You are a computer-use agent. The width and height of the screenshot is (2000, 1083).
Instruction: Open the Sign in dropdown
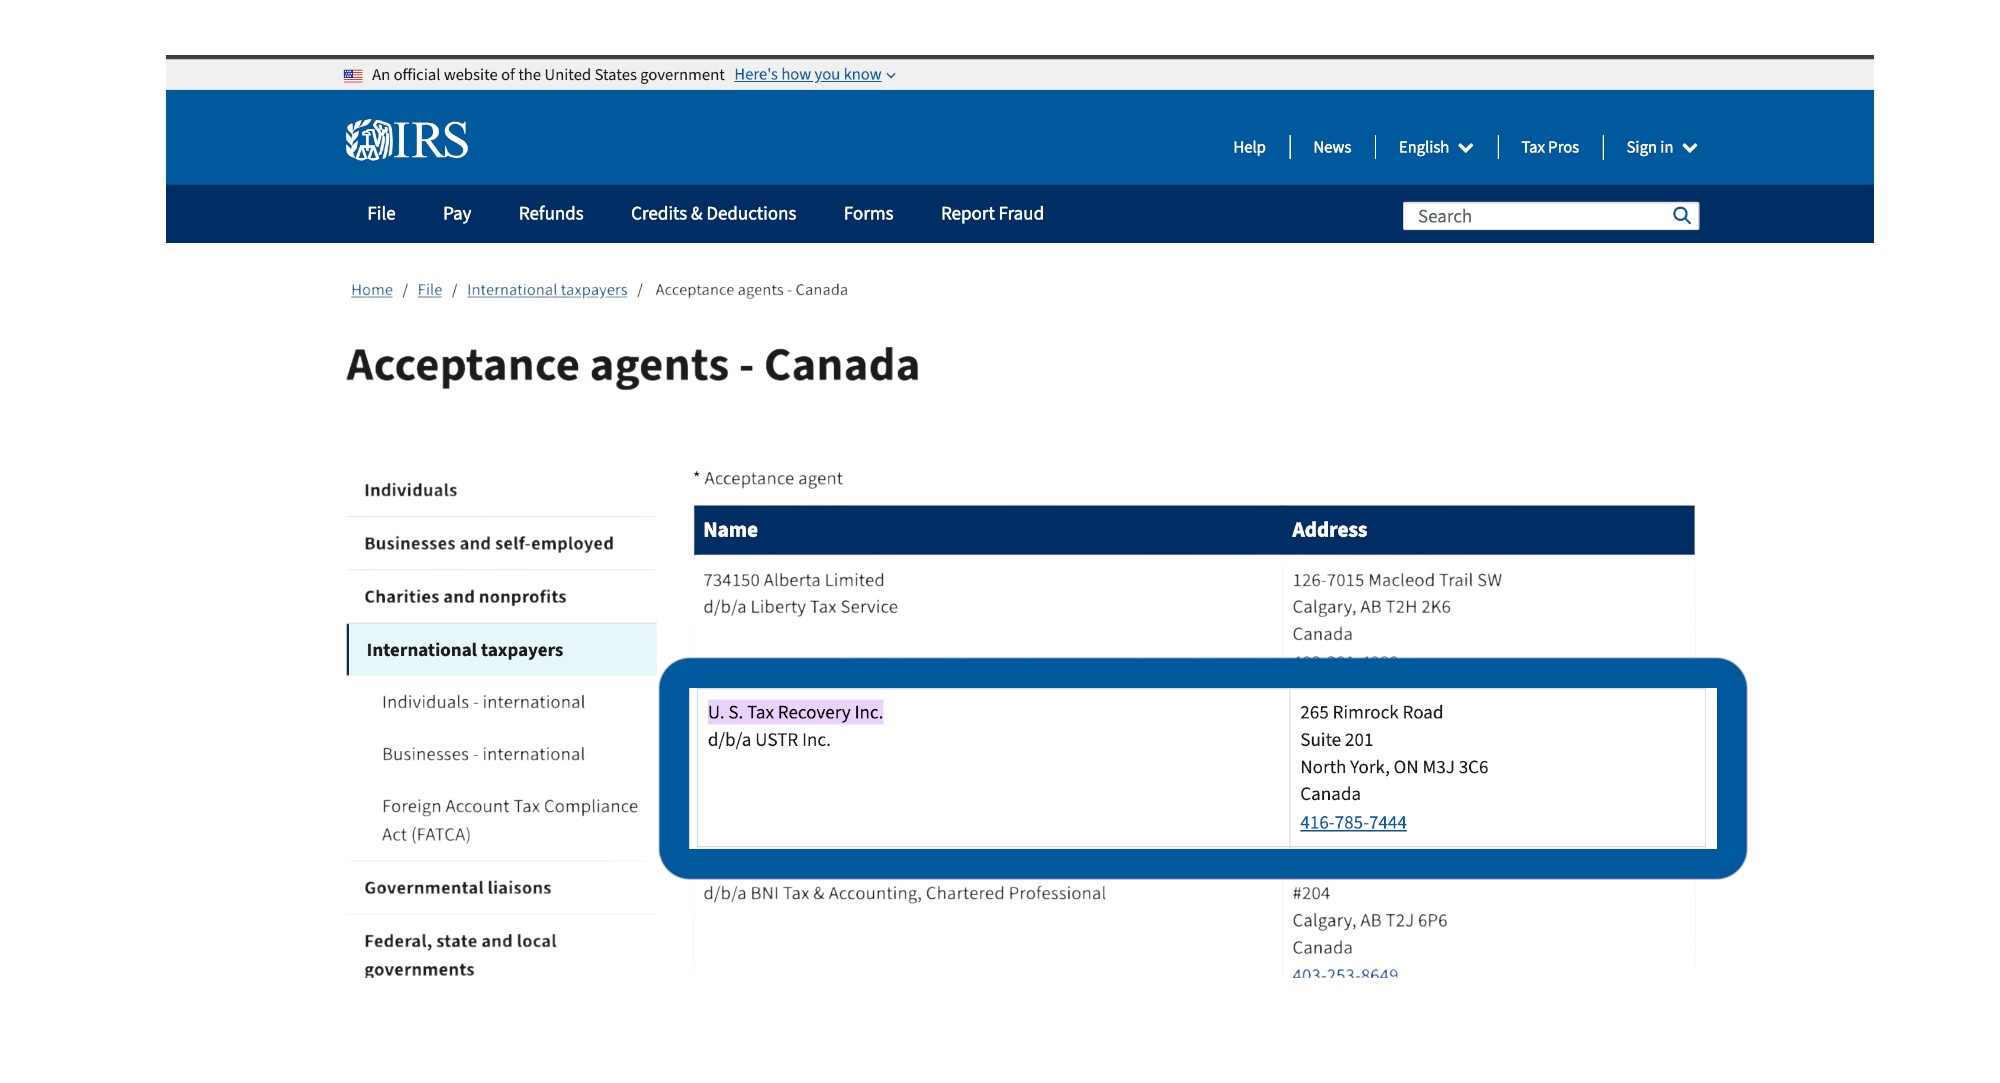(1661, 147)
